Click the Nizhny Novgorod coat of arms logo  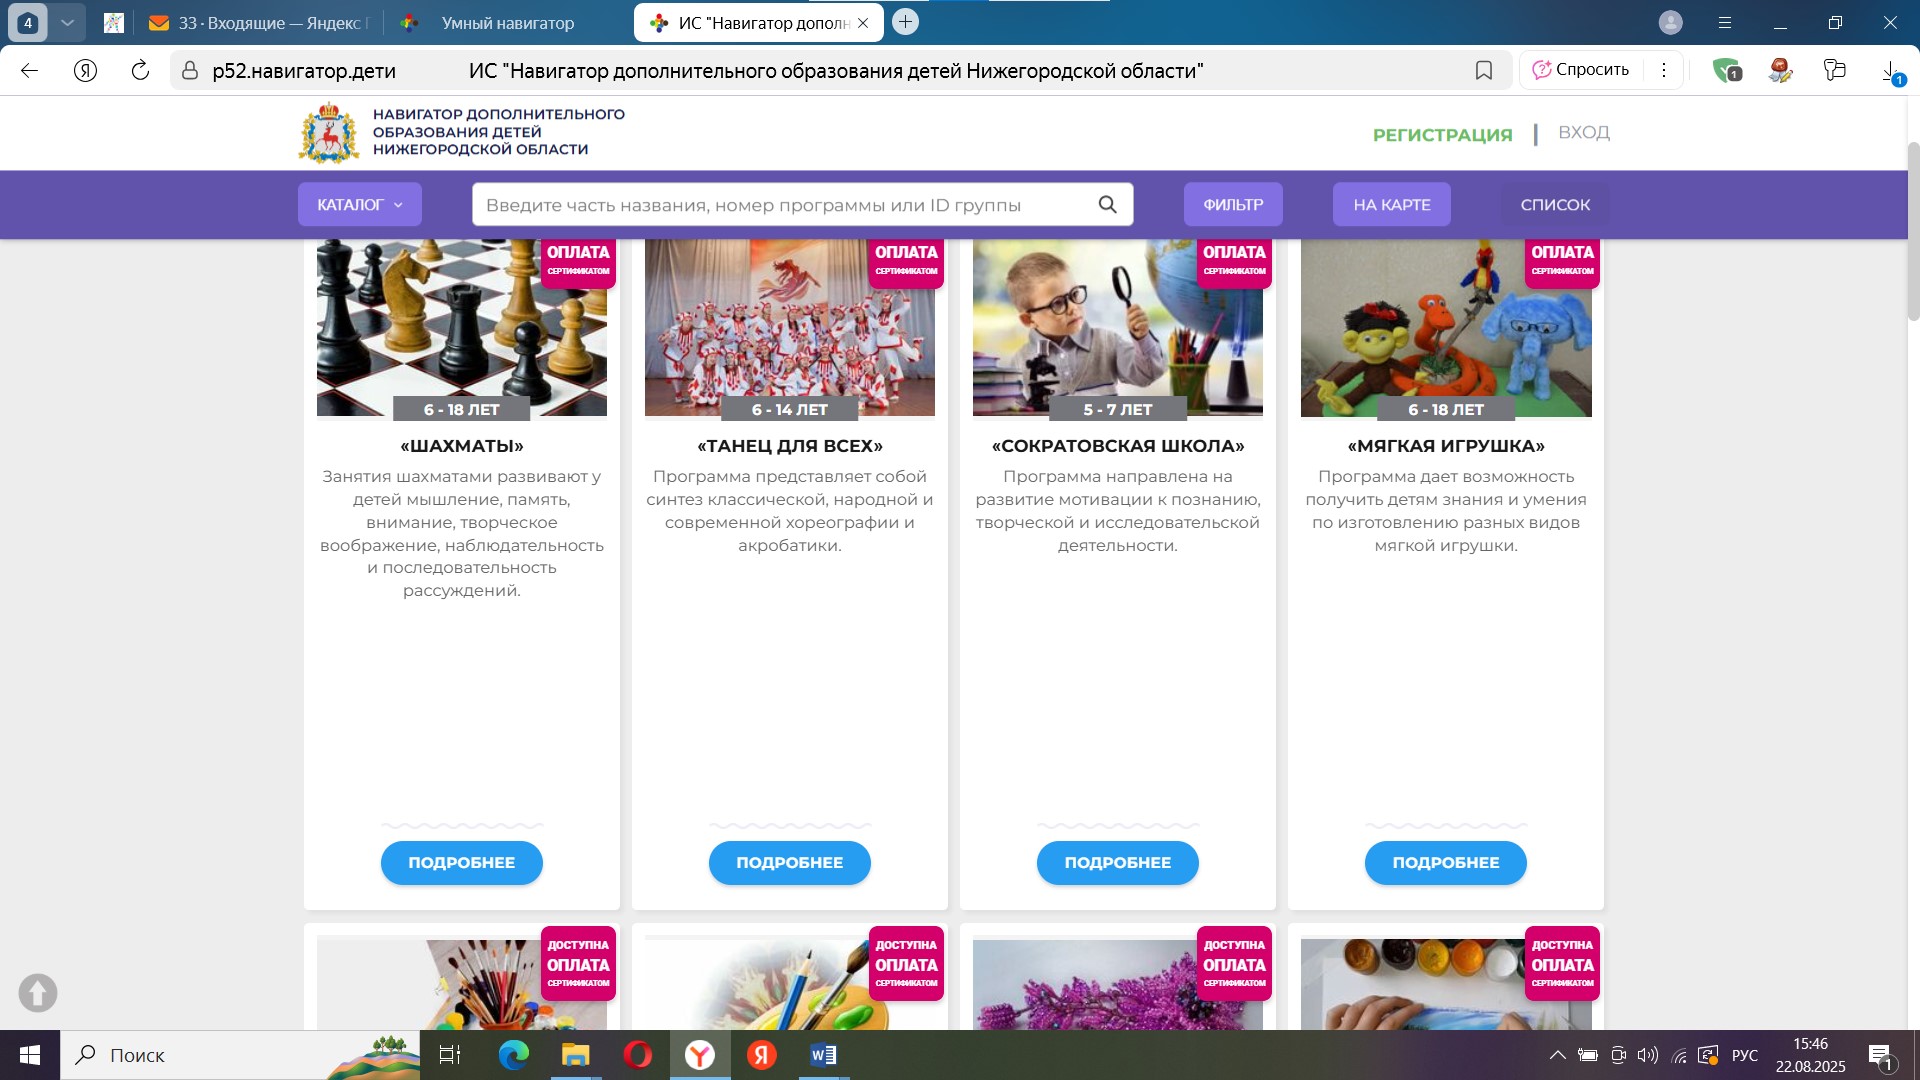pos(328,133)
